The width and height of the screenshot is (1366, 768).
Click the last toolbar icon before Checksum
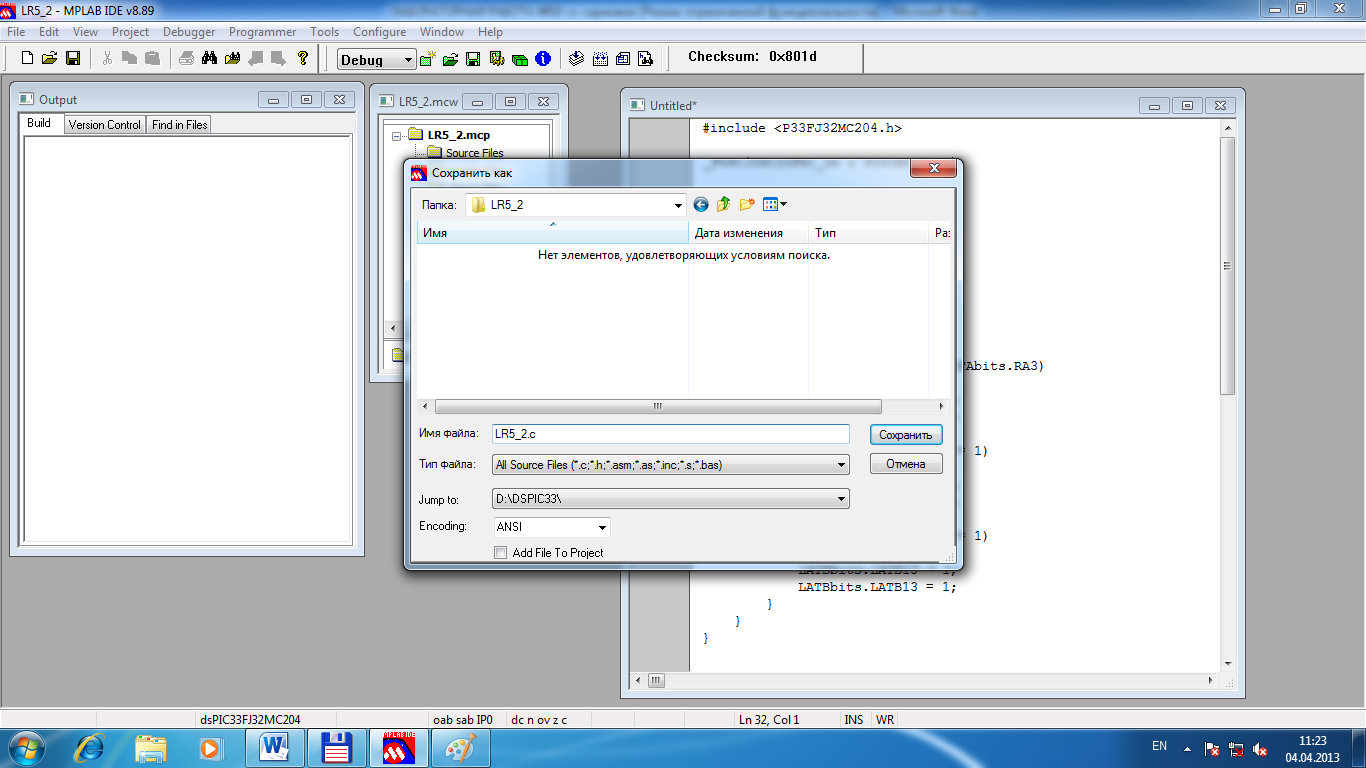(646, 59)
